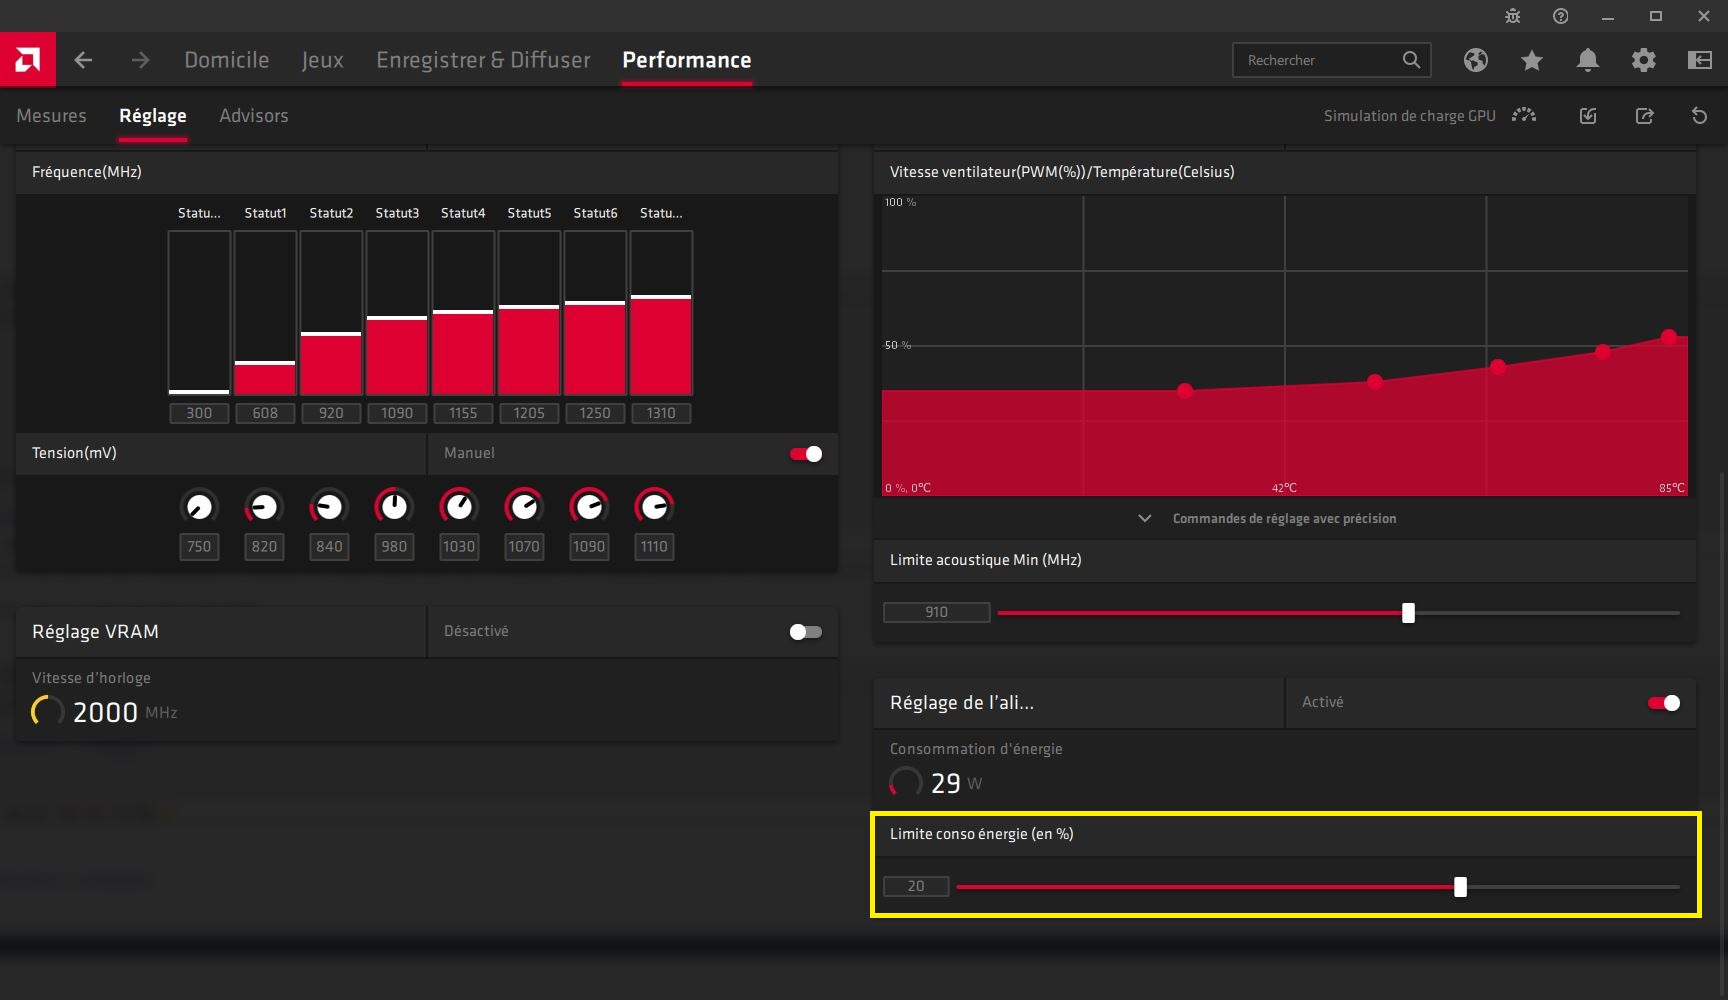Open Enregistrer & Diffuser section
This screenshot has width=1728, height=1000.
click(x=483, y=60)
